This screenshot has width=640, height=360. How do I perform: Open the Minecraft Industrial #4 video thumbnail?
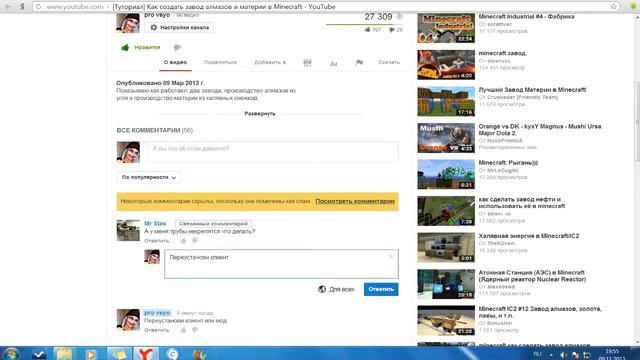pyautogui.click(x=446, y=28)
